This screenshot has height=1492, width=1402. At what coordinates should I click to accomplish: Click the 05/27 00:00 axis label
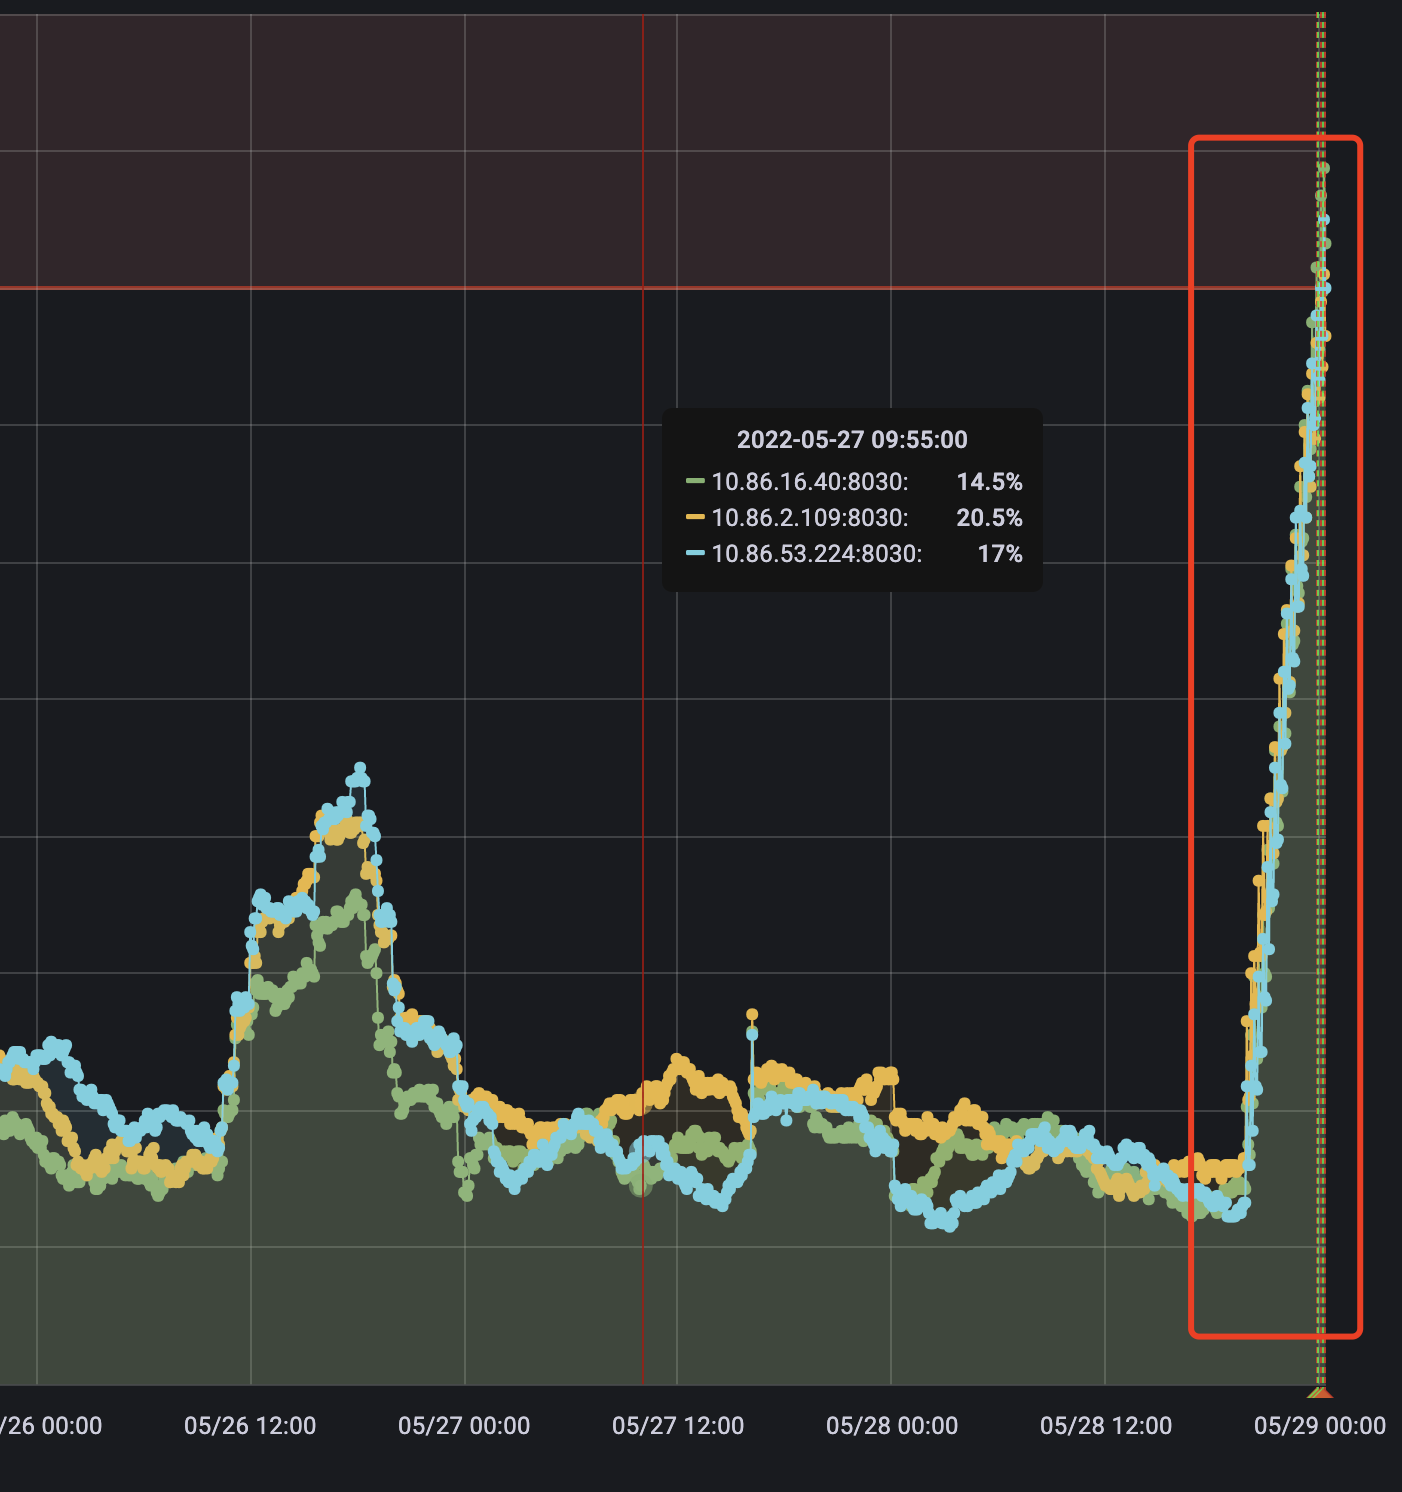tap(464, 1426)
